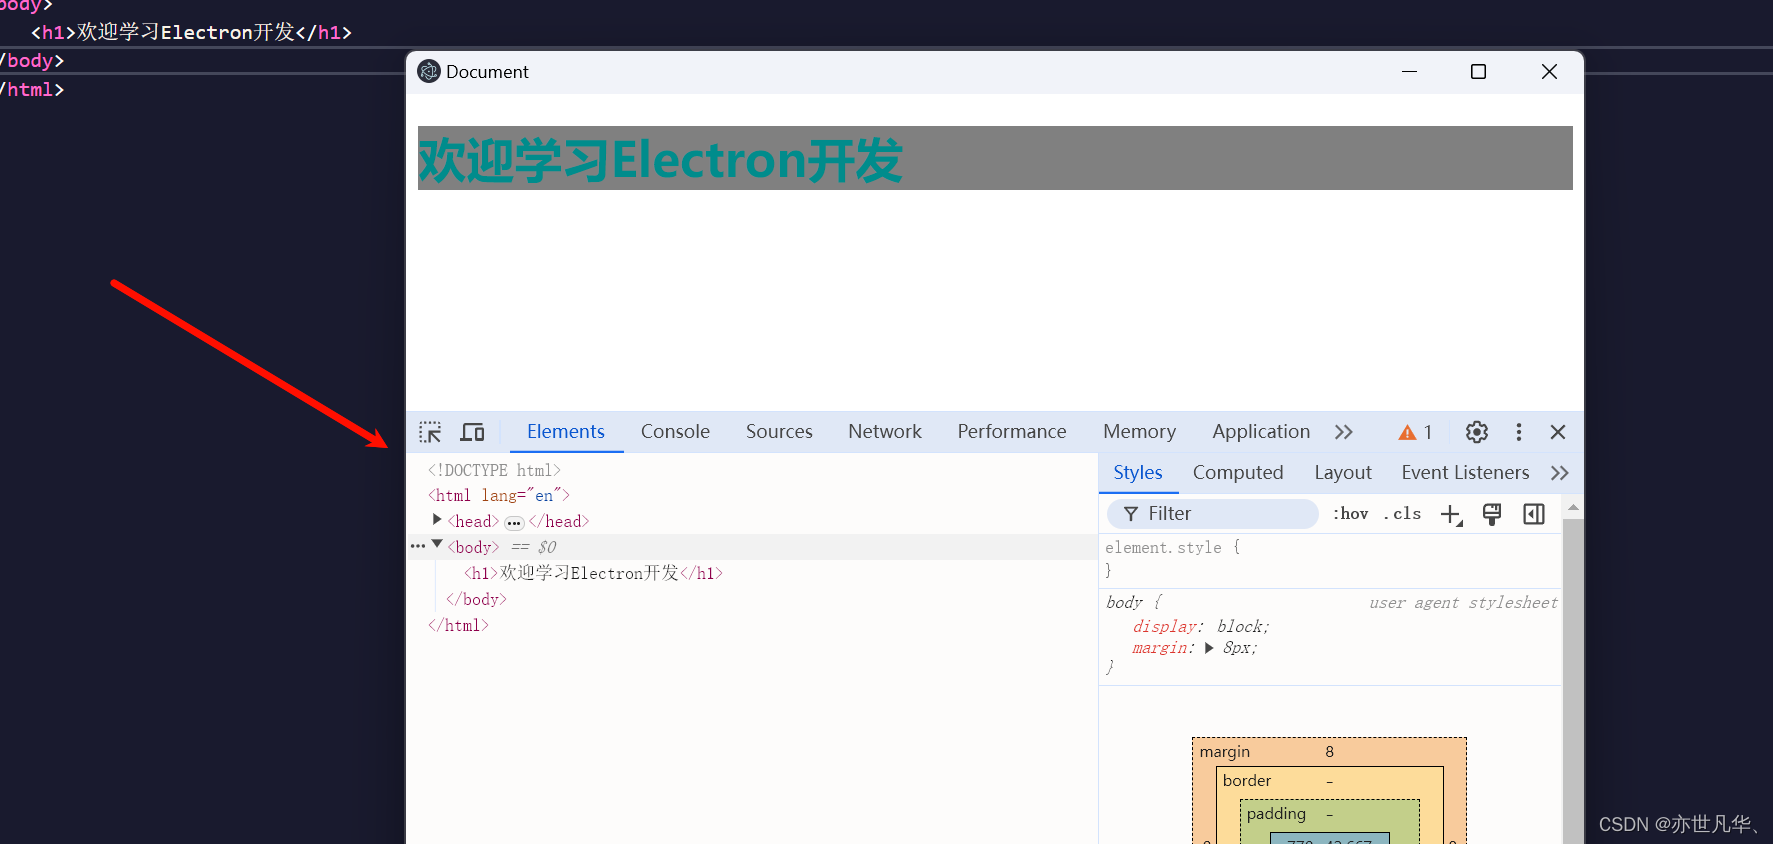Collapse the body node triangle
This screenshot has height=844, width=1773.
click(437, 545)
